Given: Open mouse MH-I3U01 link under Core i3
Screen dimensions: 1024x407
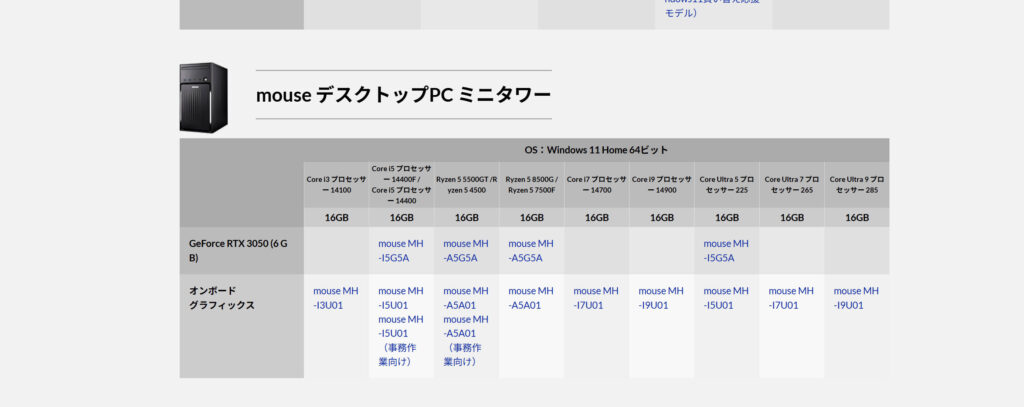Looking at the screenshot, I should pos(335,298).
